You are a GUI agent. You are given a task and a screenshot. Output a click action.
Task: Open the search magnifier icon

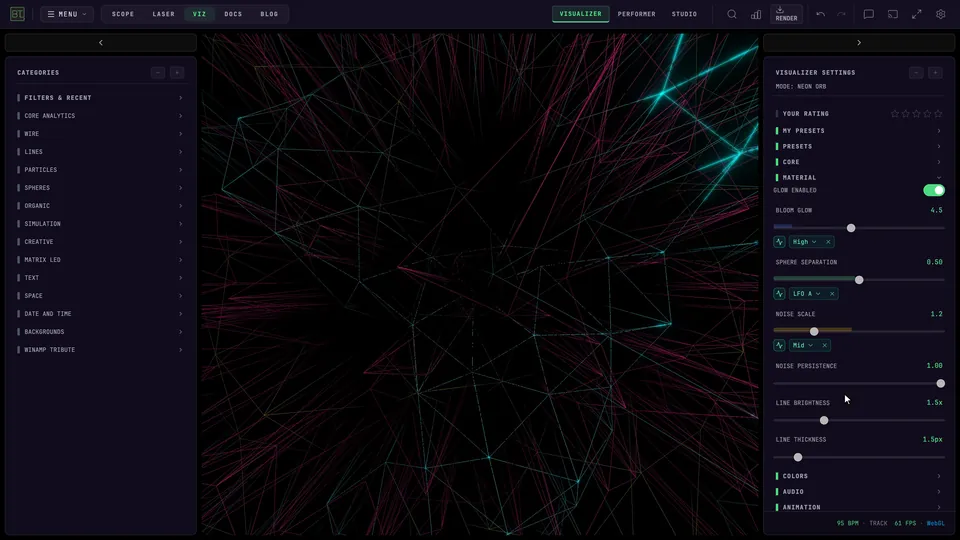coord(732,14)
